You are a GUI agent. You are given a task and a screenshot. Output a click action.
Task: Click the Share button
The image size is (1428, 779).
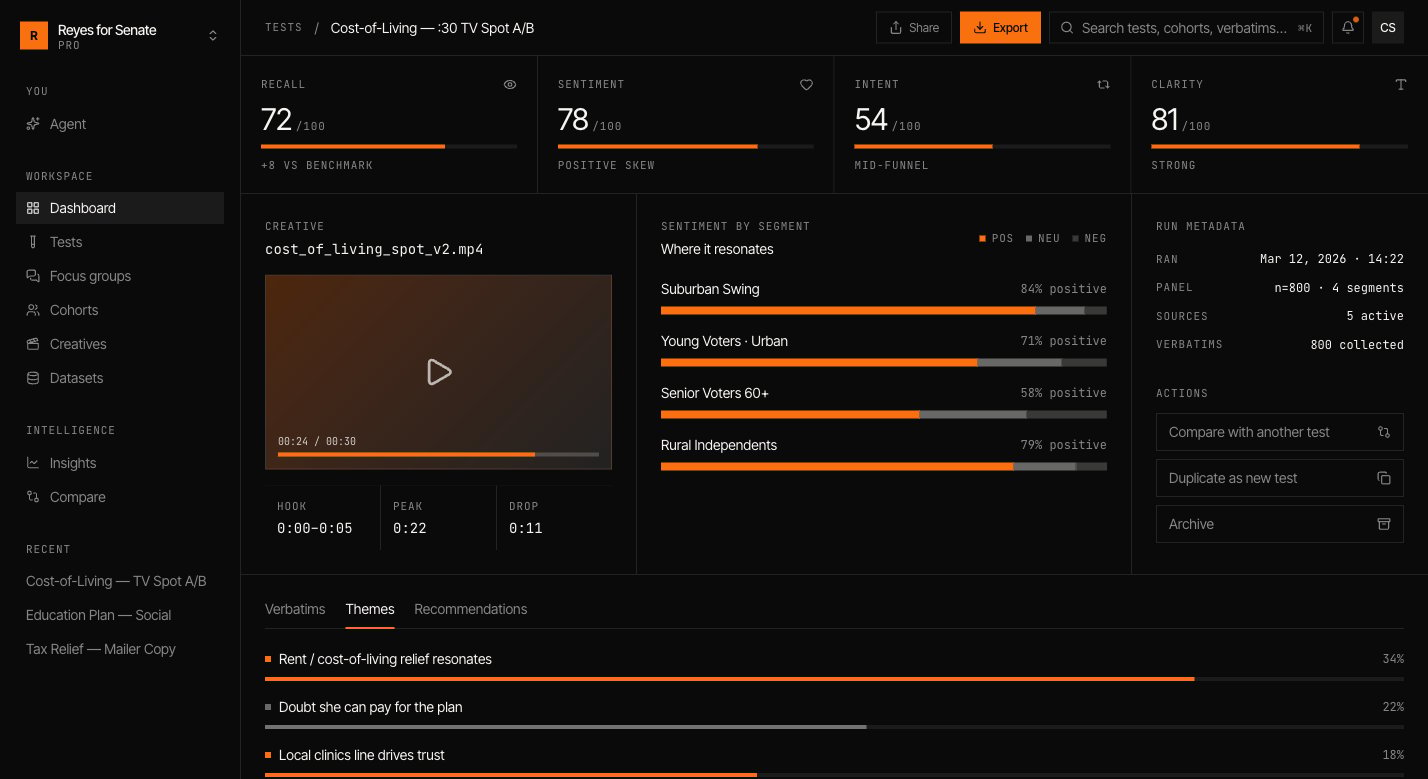tap(914, 28)
